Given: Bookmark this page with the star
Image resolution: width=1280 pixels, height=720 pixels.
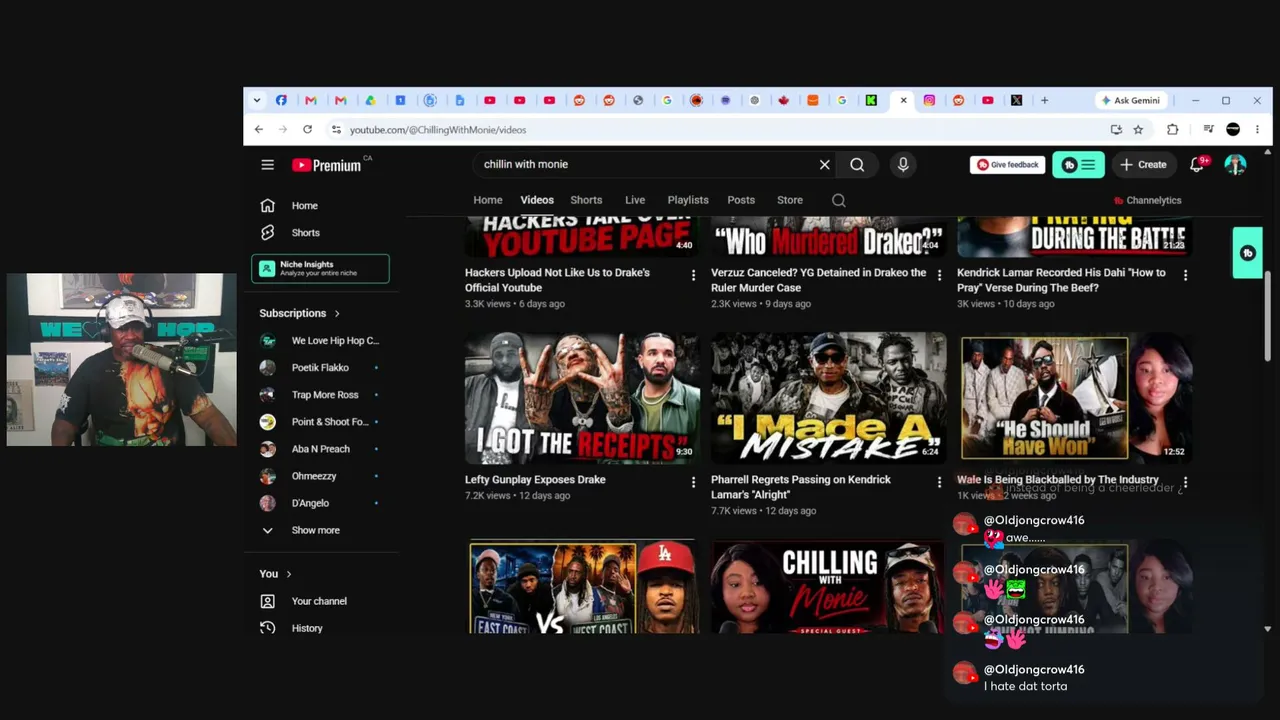Looking at the screenshot, I should pos(1138,129).
